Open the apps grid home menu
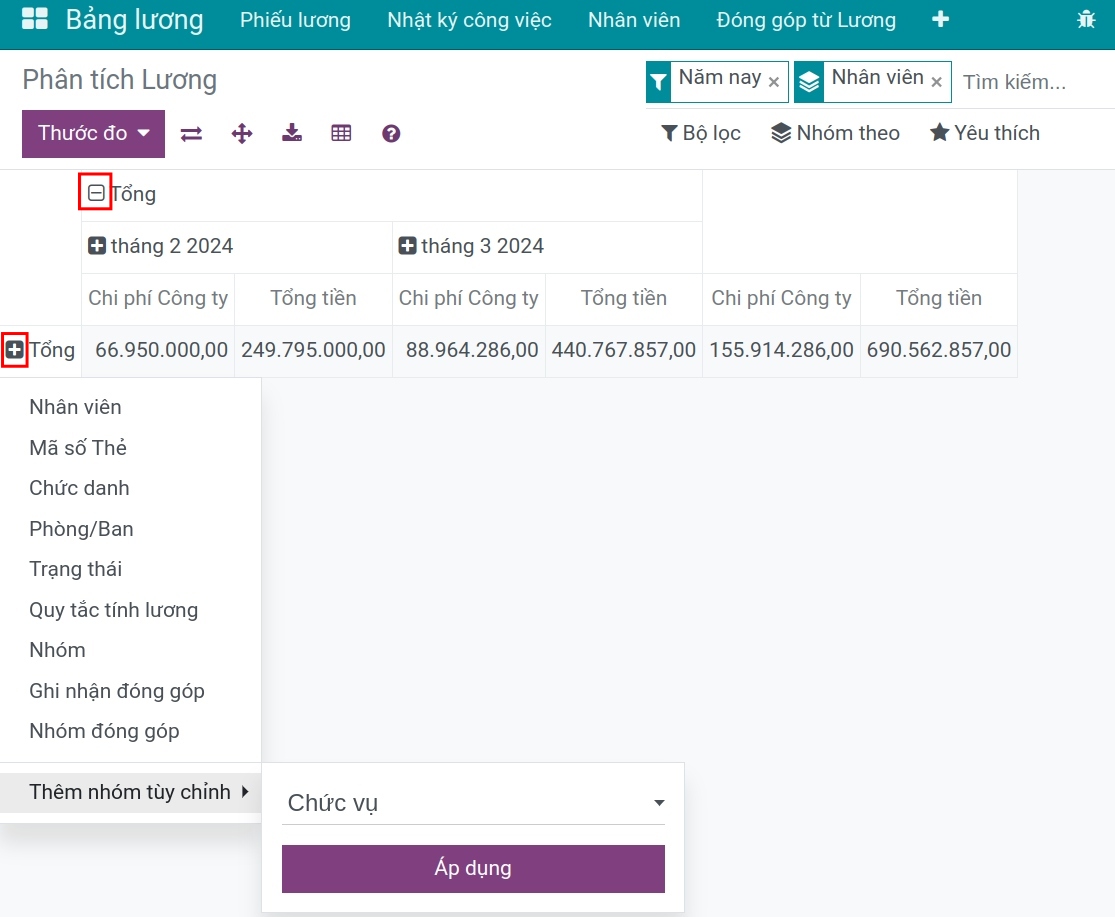1115x917 pixels. pos(34,20)
